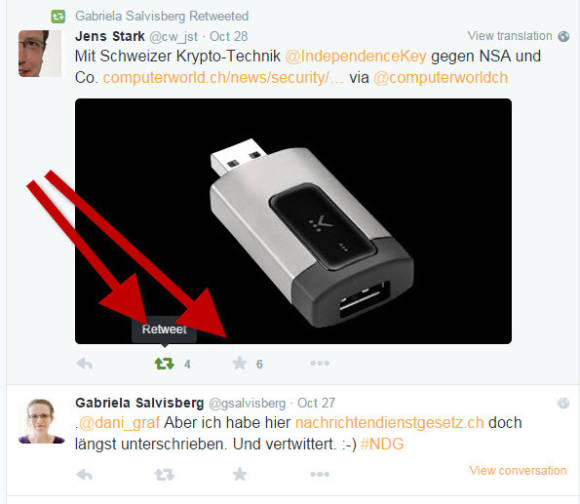Click the reply arrow on Gabriela Salvisberg's tweet
580x504 pixels.
point(84,474)
